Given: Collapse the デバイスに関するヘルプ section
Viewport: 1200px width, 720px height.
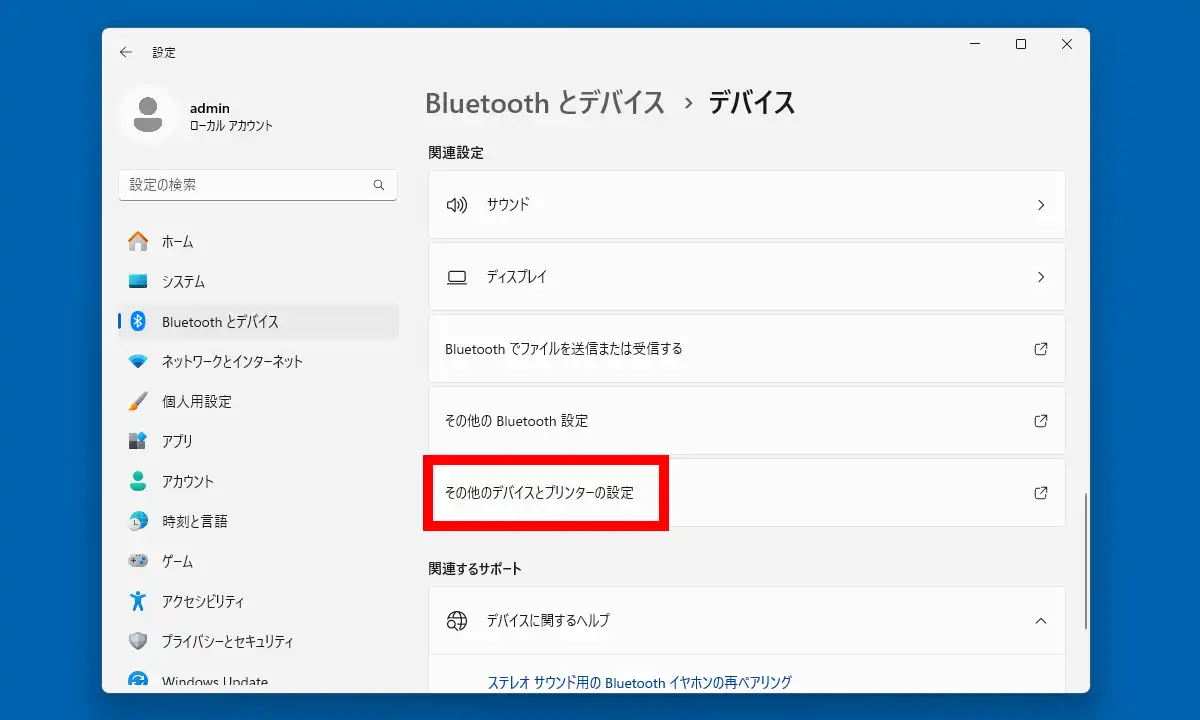Looking at the screenshot, I should click(1040, 621).
